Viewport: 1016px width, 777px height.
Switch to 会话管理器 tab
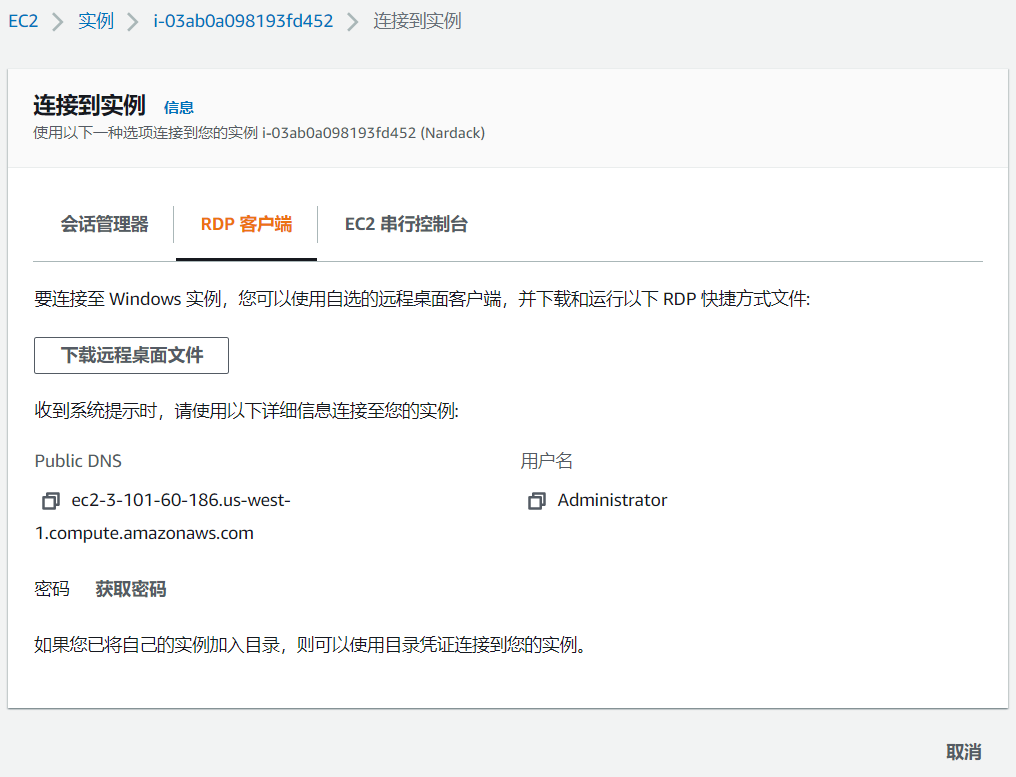(104, 224)
